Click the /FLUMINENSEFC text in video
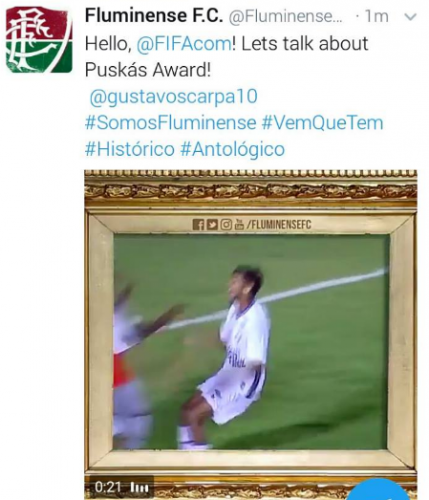Screen dimensions: 429x500 click(x=279, y=225)
